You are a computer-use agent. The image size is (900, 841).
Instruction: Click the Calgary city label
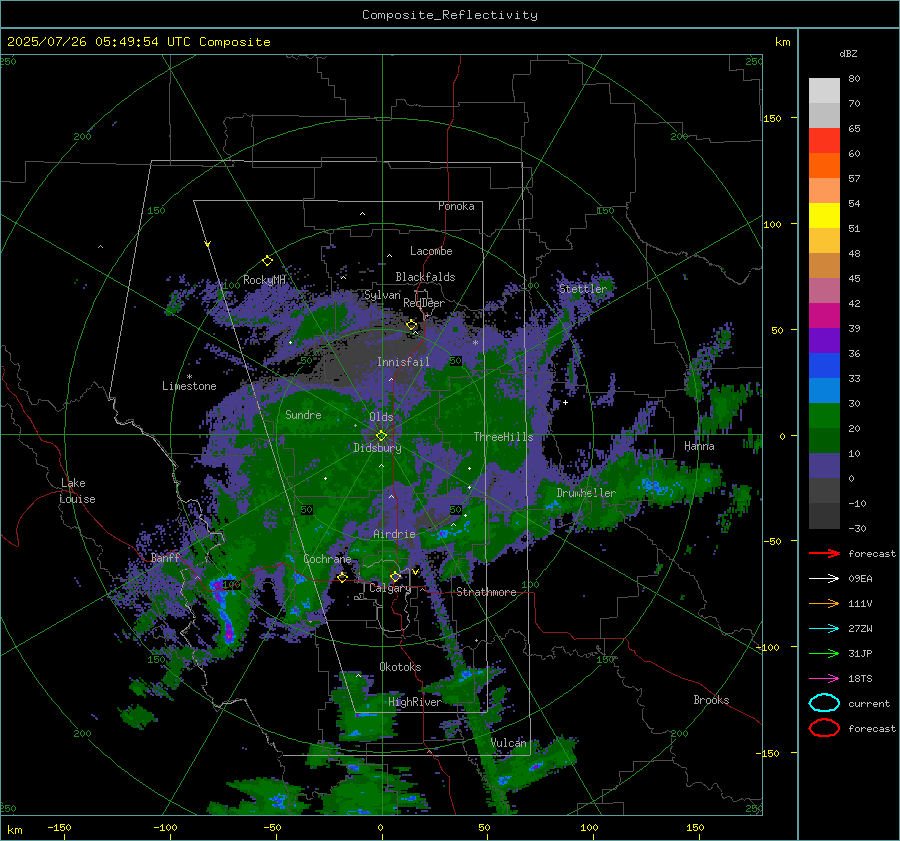(390, 588)
